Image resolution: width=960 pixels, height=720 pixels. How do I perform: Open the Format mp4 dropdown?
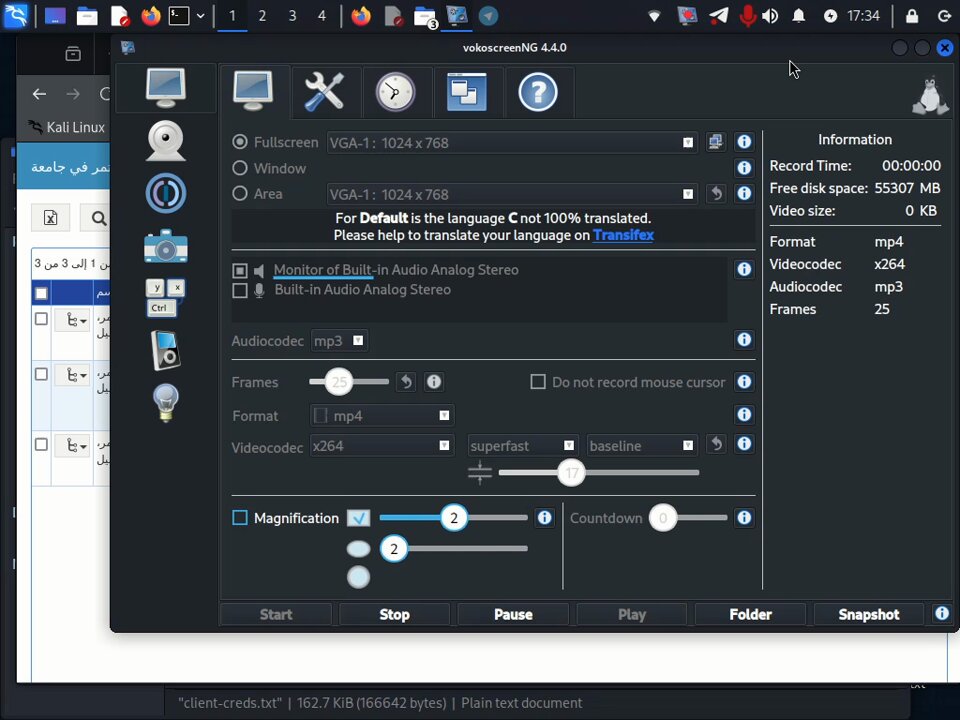point(383,416)
